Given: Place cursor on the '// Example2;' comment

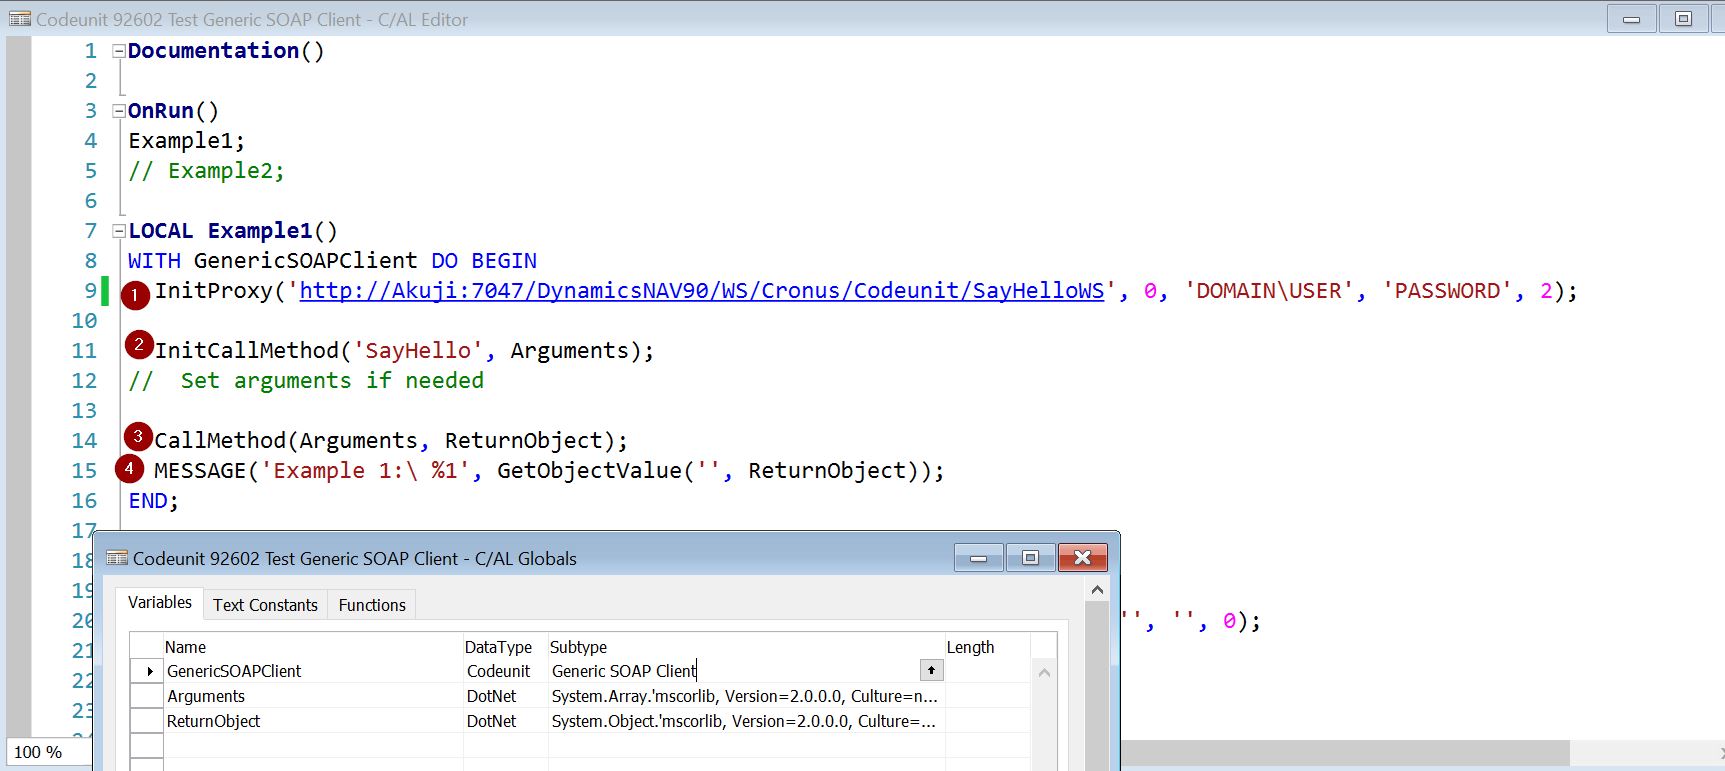Looking at the screenshot, I should pos(206,171).
